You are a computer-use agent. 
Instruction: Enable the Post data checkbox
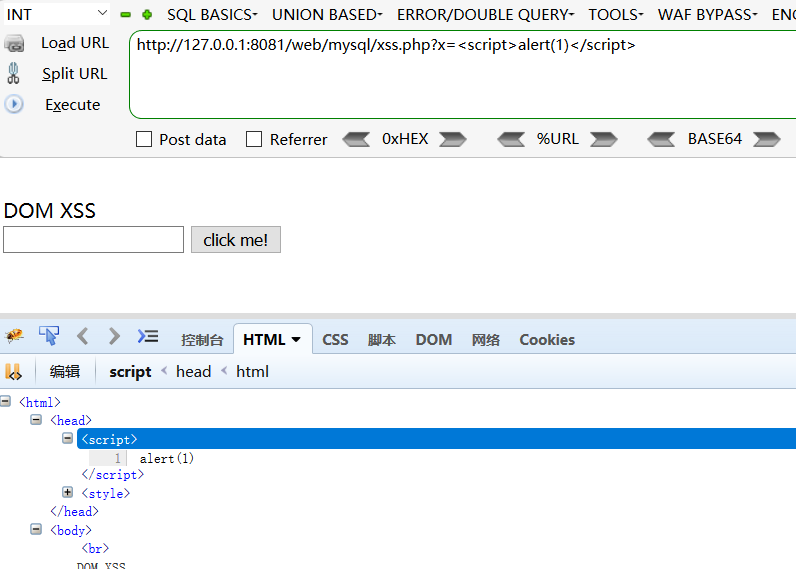pos(144,139)
